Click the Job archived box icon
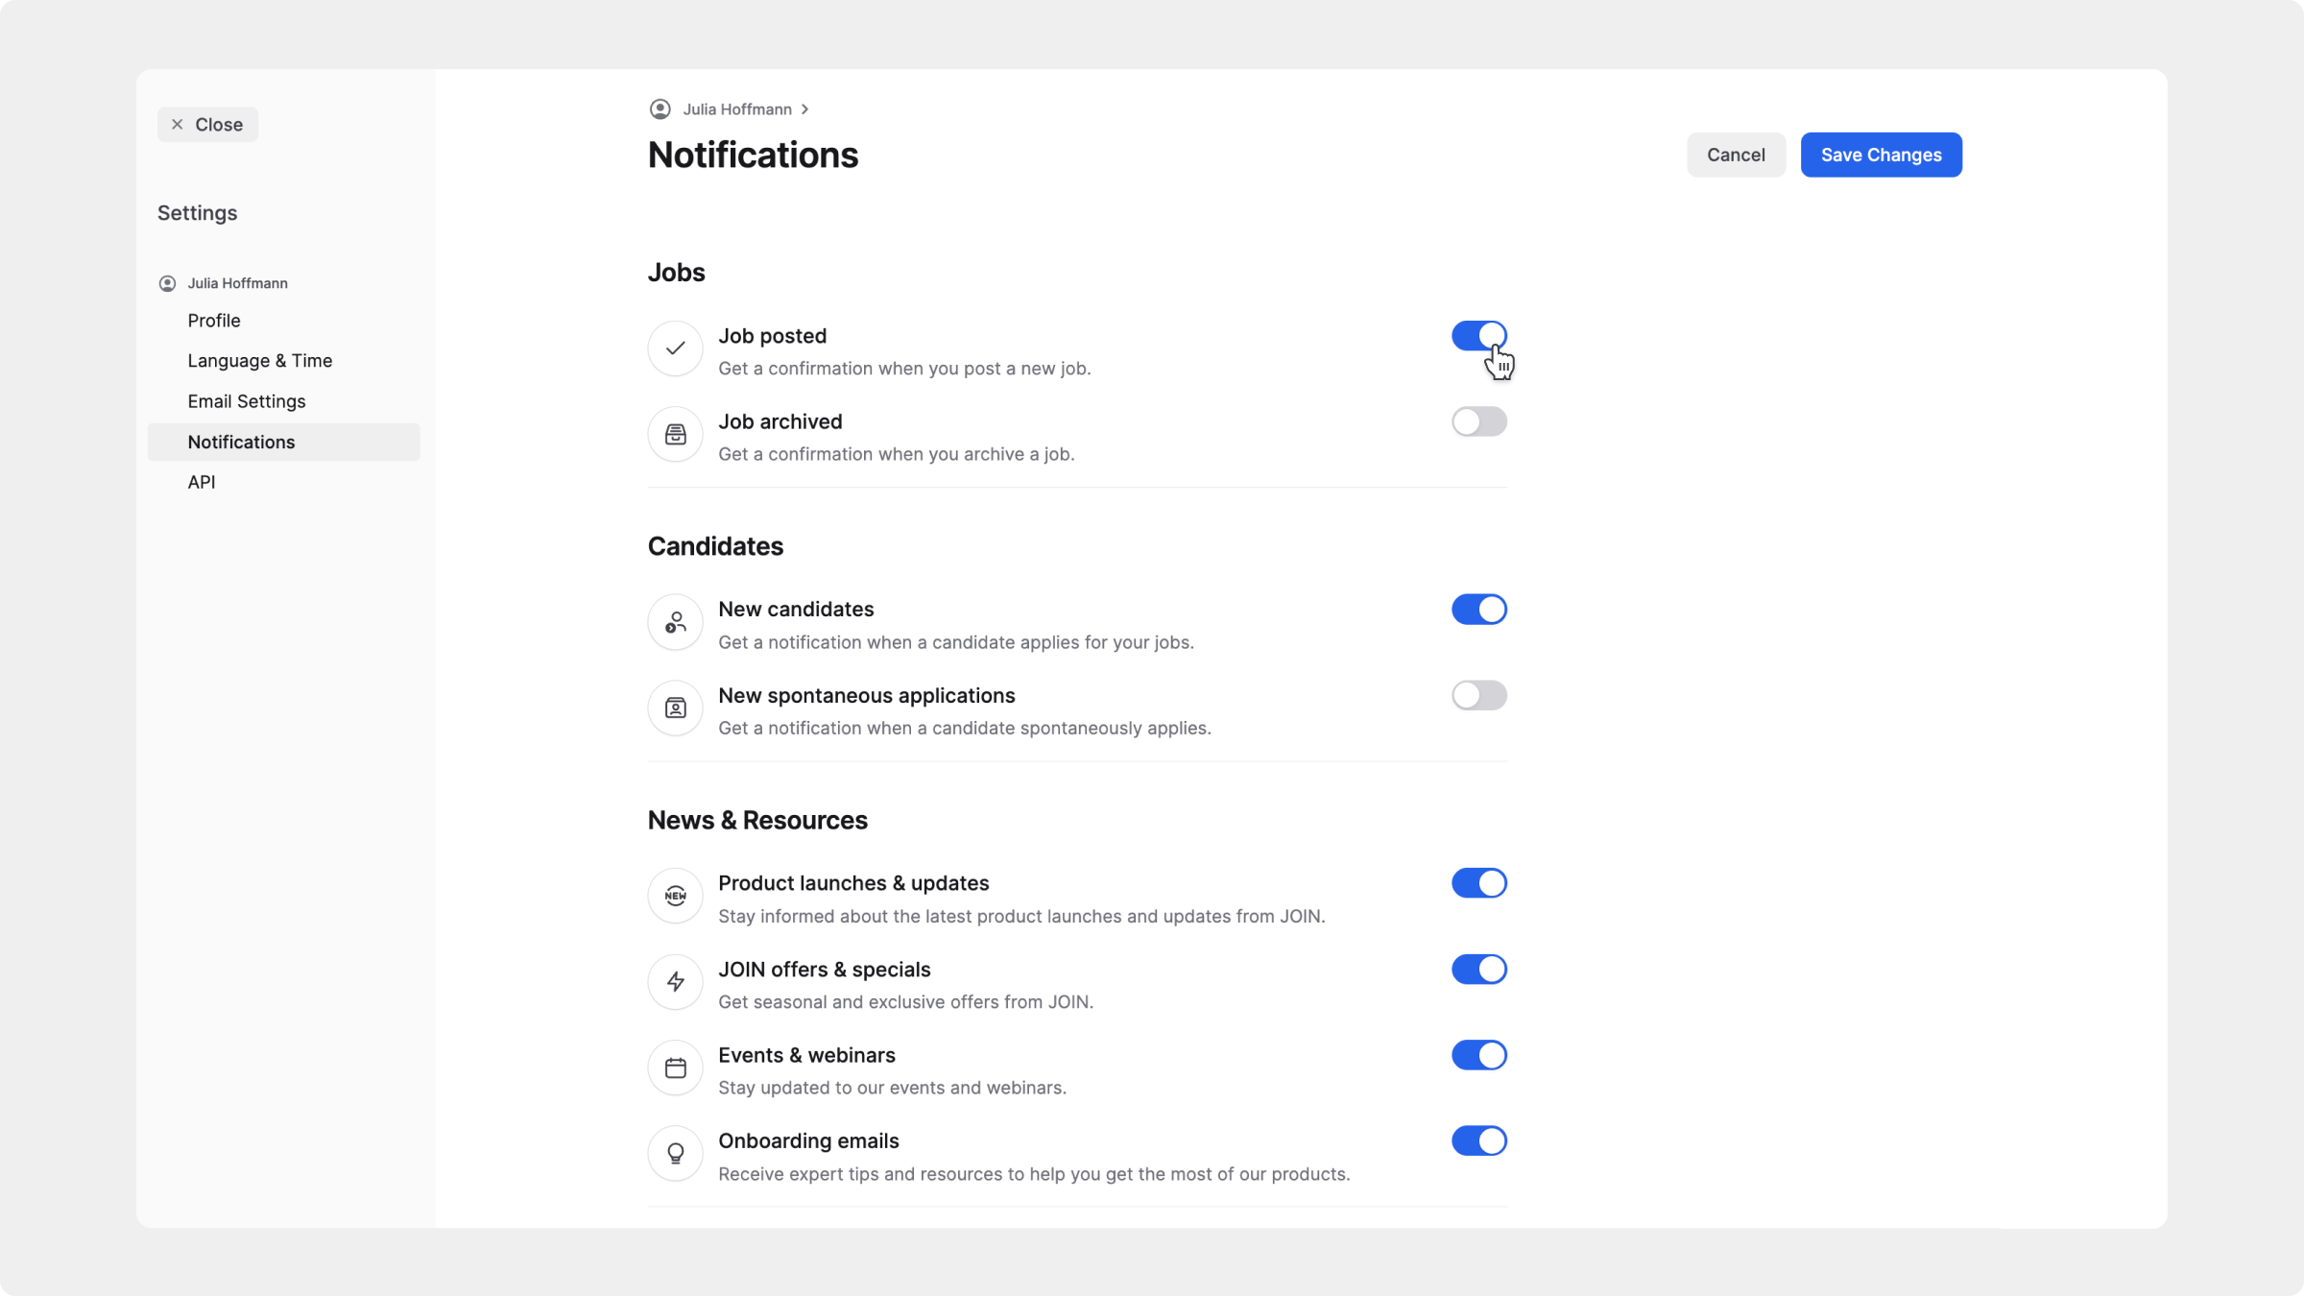 [675, 434]
